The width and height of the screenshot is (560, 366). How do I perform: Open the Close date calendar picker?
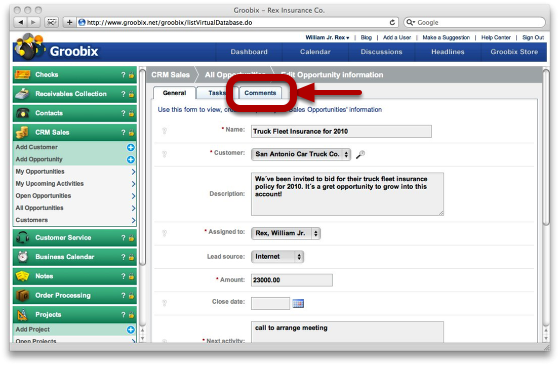(298, 304)
